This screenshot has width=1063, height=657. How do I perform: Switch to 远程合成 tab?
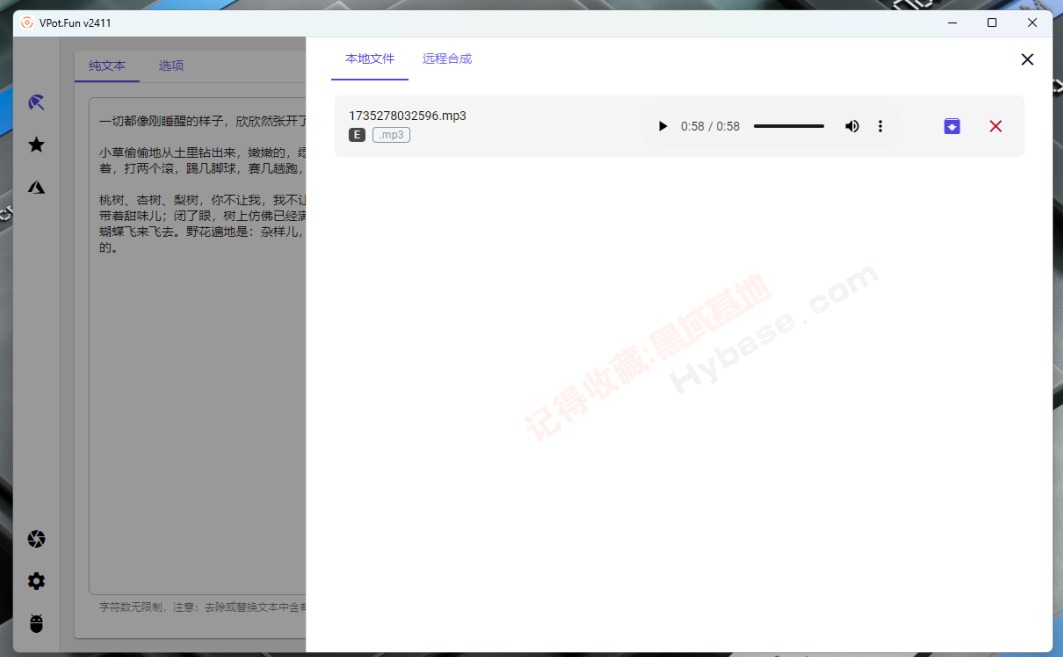click(x=447, y=59)
